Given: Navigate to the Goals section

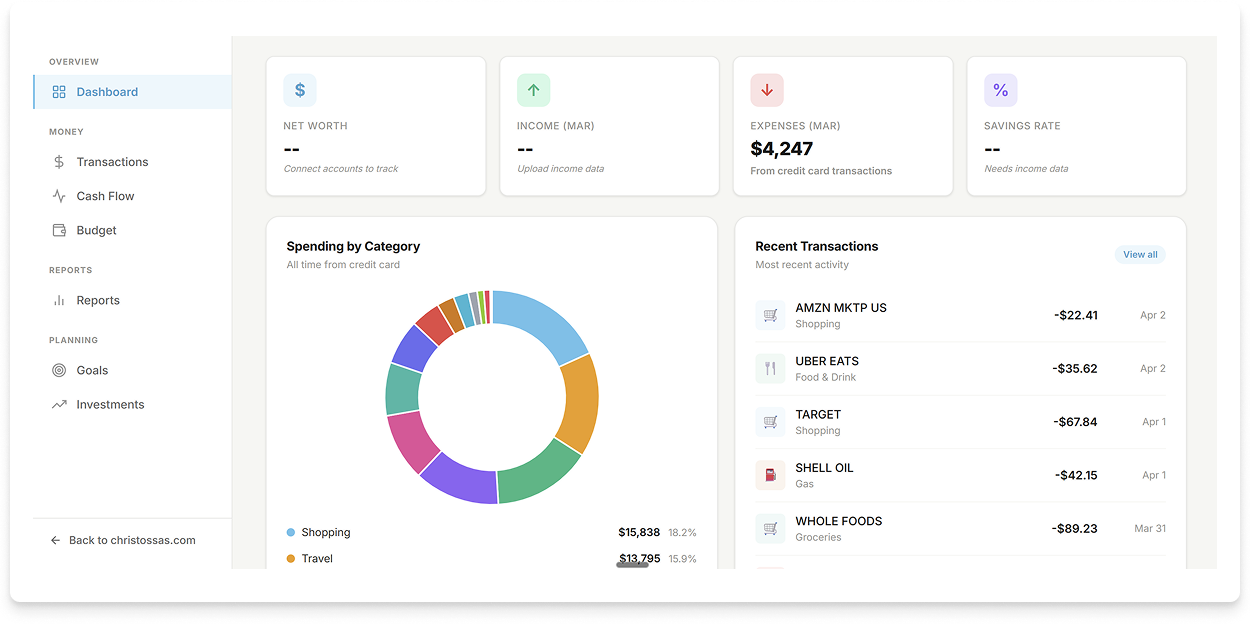Looking at the screenshot, I should point(91,370).
